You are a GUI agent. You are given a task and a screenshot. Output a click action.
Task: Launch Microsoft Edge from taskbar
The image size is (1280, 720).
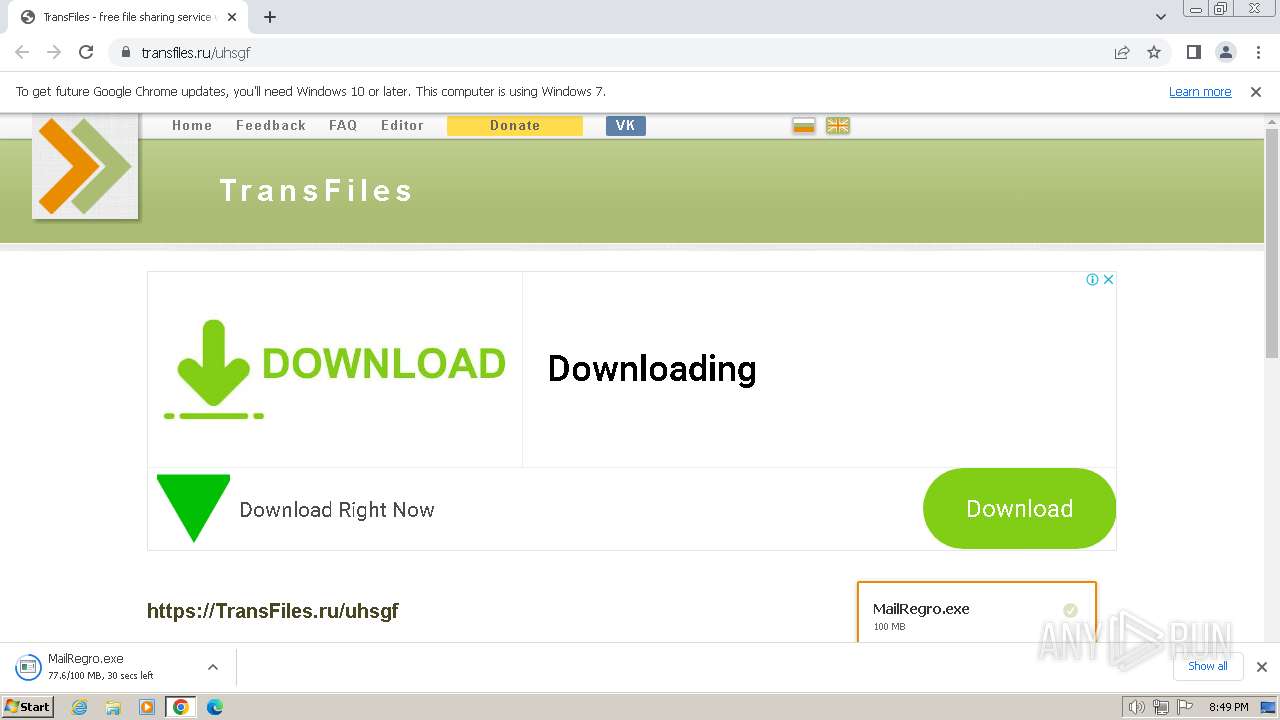tap(215, 707)
